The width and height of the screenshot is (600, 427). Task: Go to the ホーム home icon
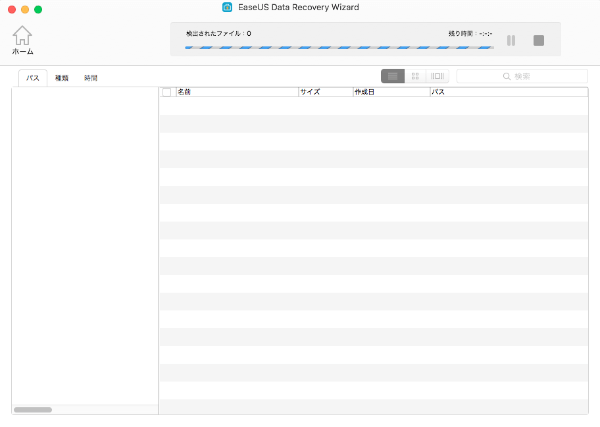(x=22, y=40)
